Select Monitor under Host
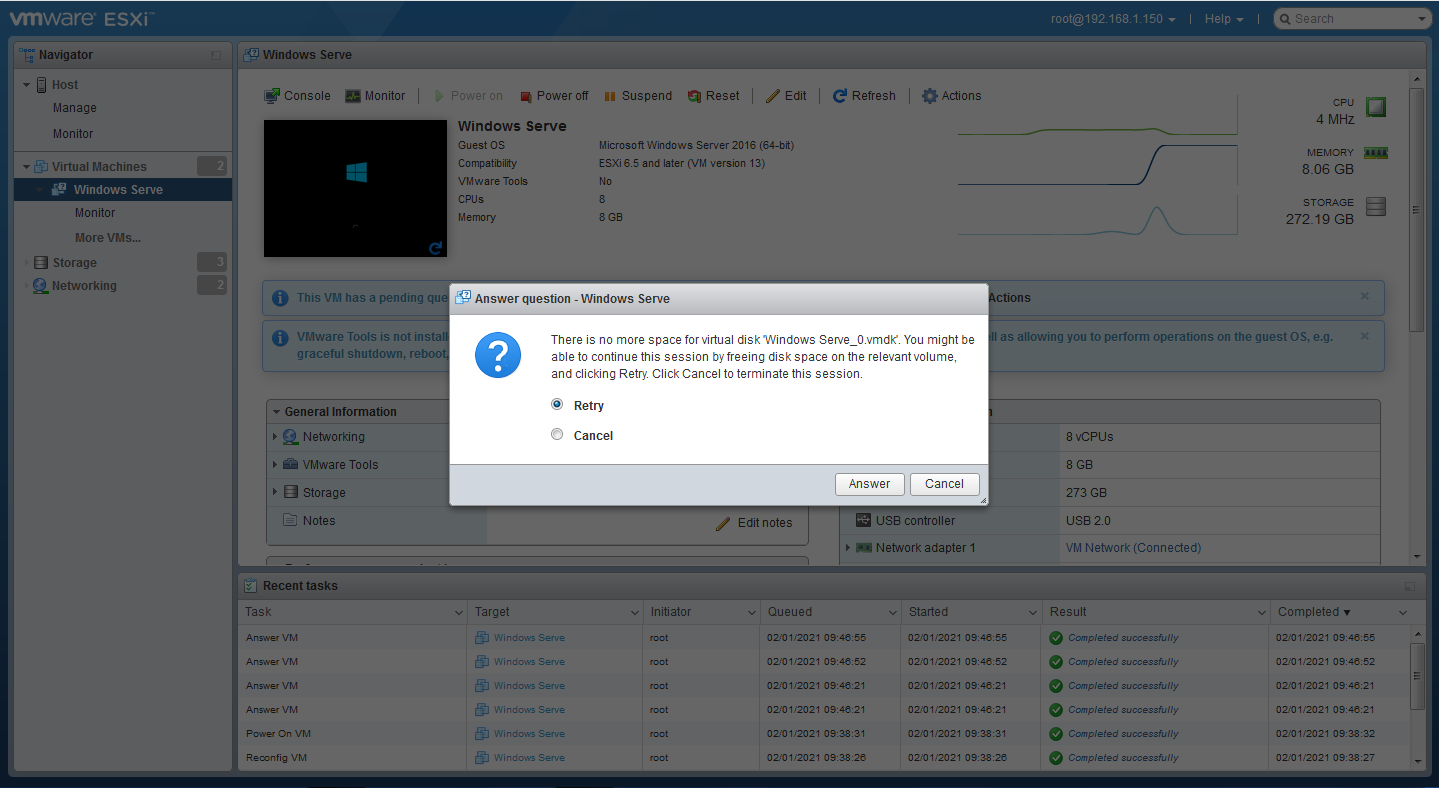Screen dimensions: 1439x788 click(73, 134)
